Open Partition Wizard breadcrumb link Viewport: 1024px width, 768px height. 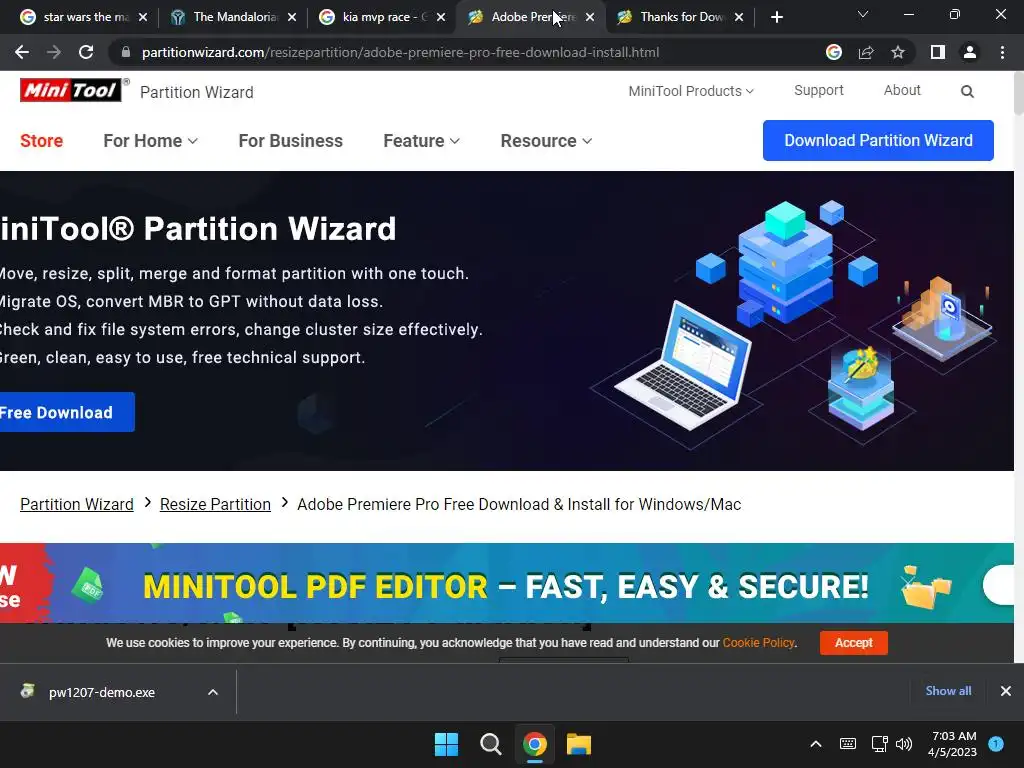tap(76, 504)
